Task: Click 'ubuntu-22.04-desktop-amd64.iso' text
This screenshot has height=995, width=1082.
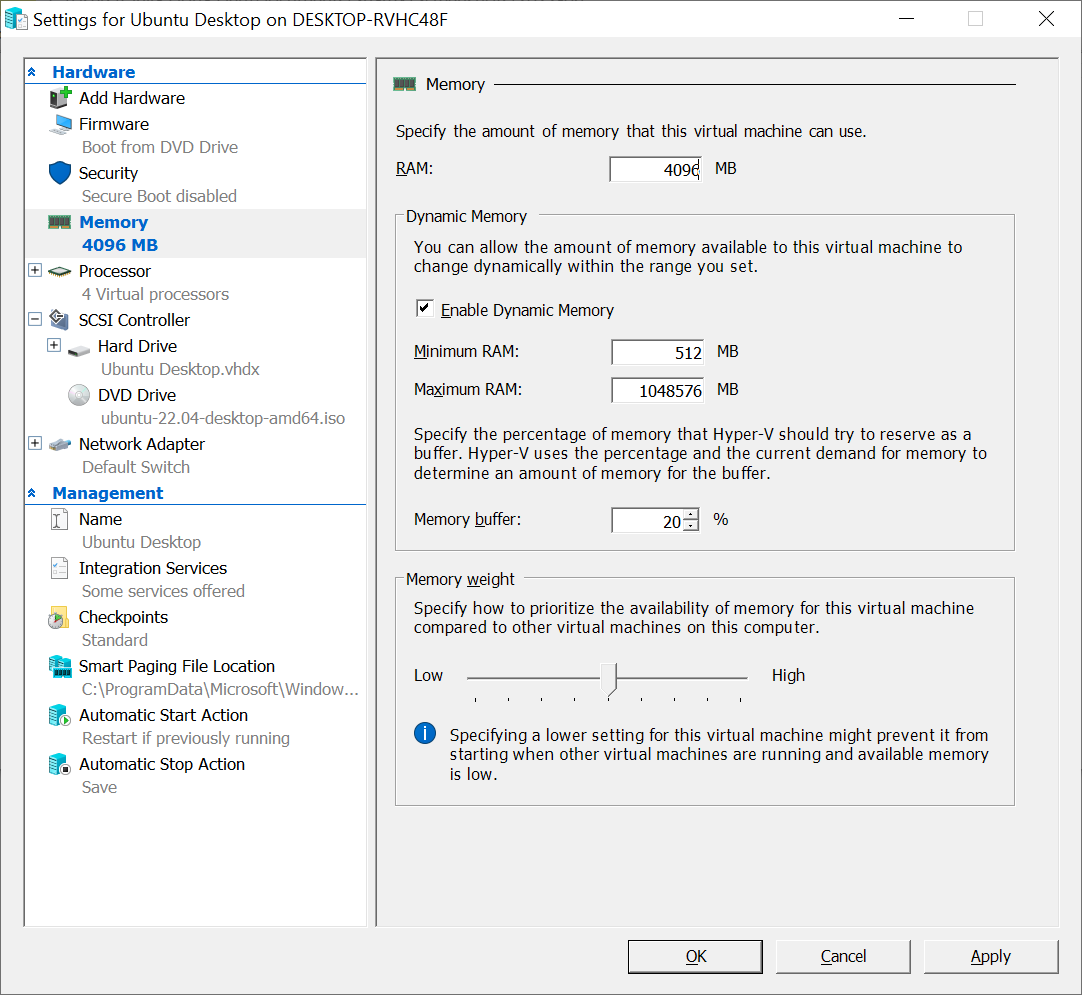Action: click(x=223, y=418)
